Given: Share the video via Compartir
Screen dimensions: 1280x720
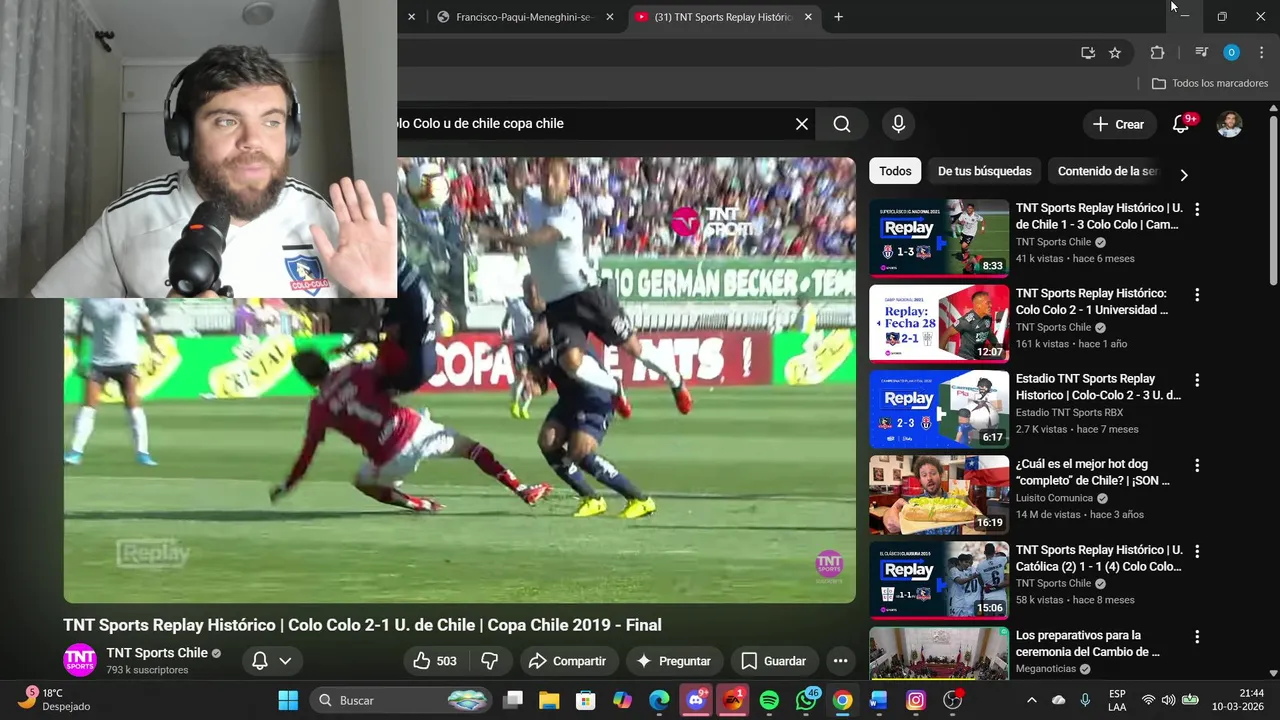Looking at the screenshot, I should [567, 661].
